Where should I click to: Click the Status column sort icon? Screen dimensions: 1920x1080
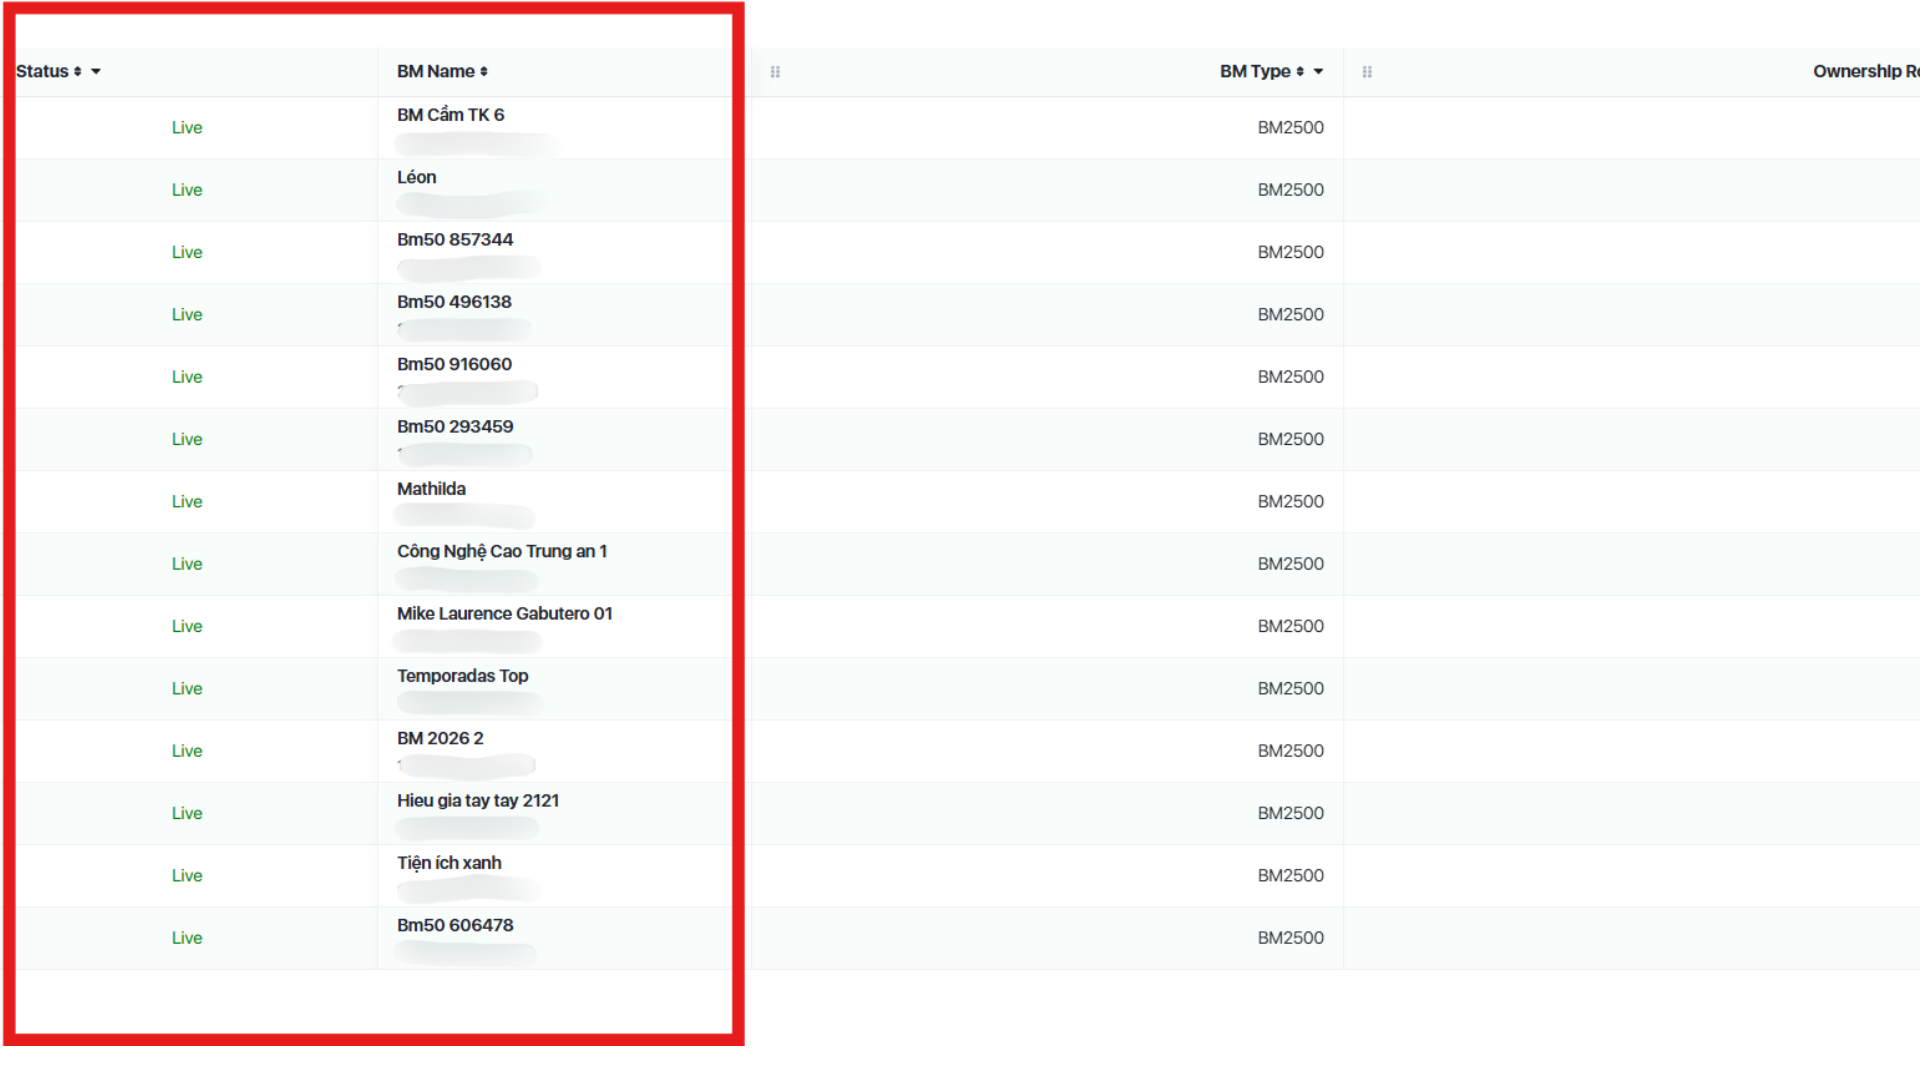[77, 72]
